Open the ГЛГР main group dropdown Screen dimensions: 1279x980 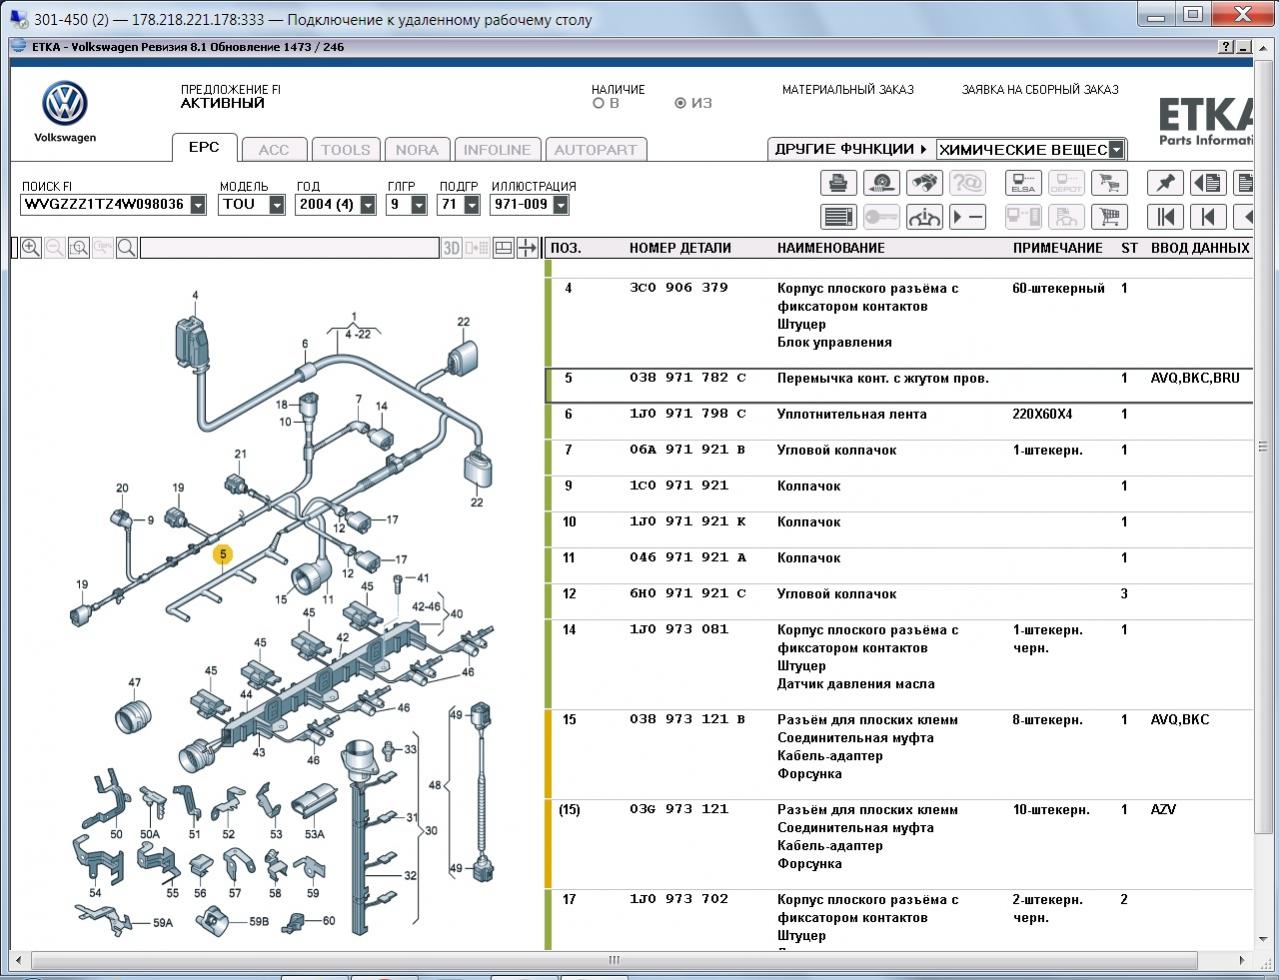[419, 205]
